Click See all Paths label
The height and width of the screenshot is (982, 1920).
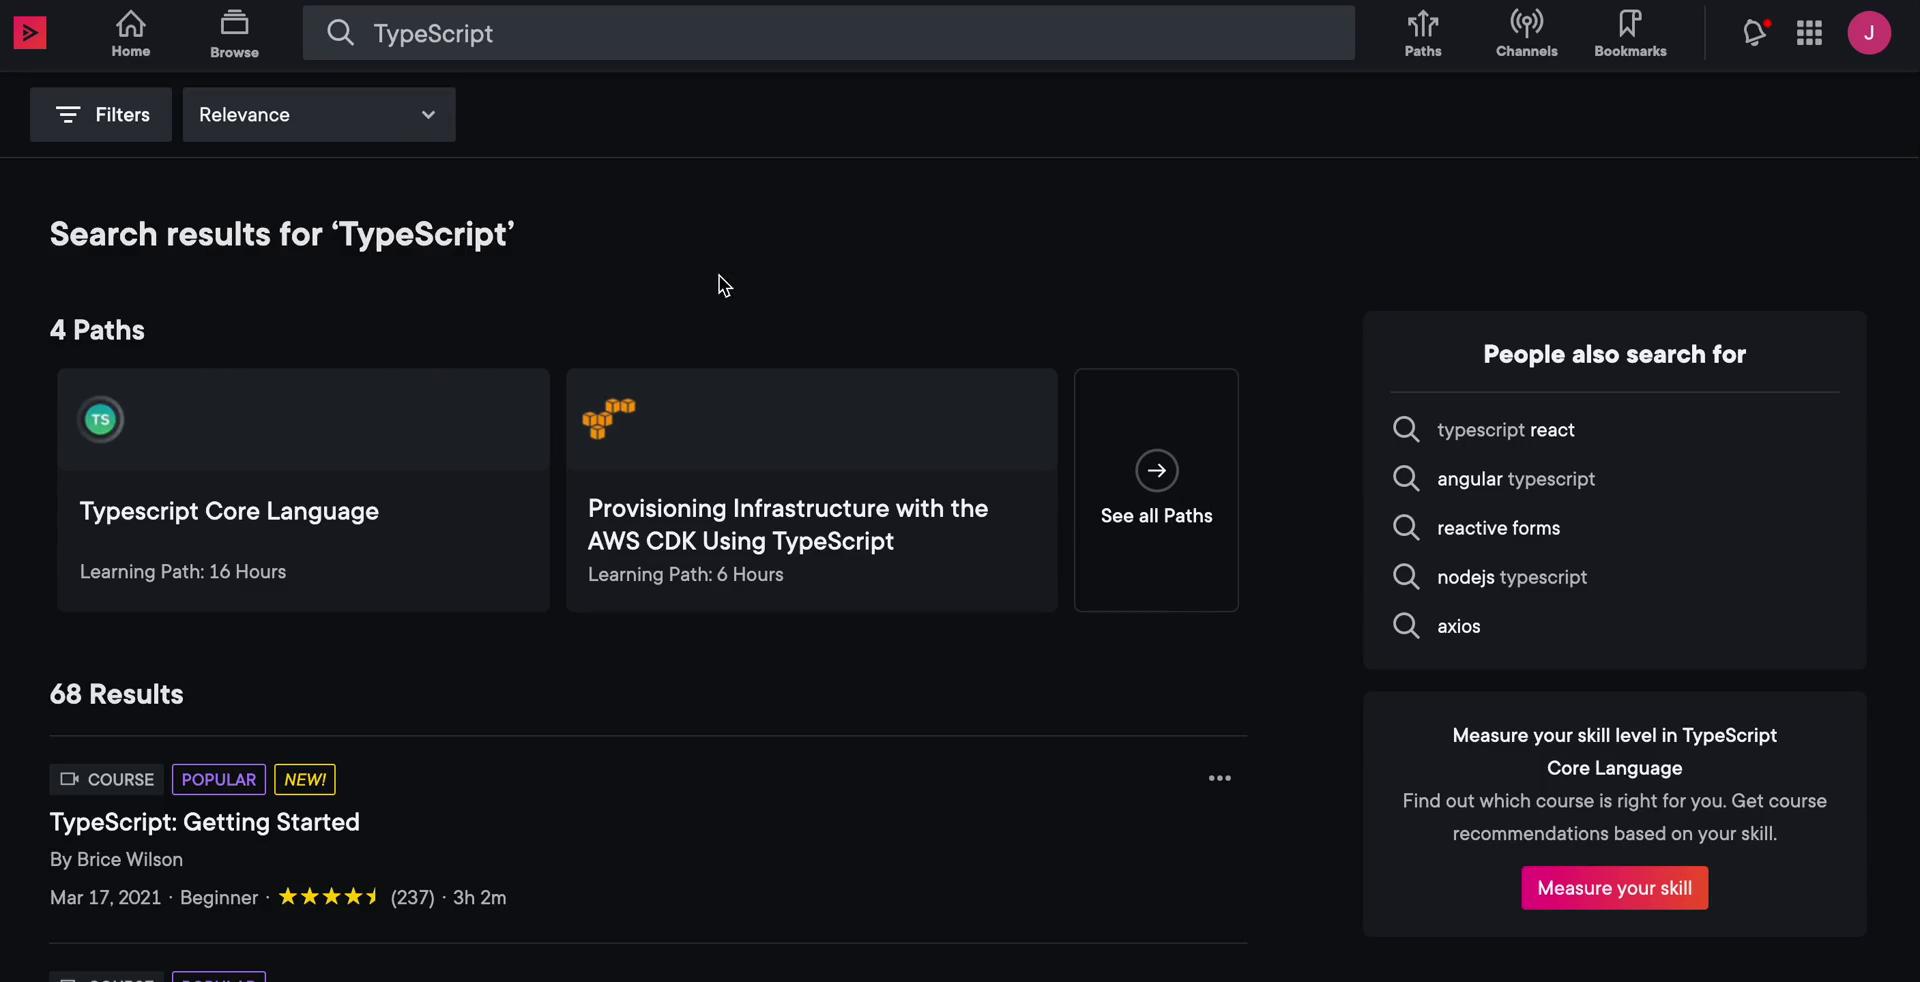point(1157,516)
